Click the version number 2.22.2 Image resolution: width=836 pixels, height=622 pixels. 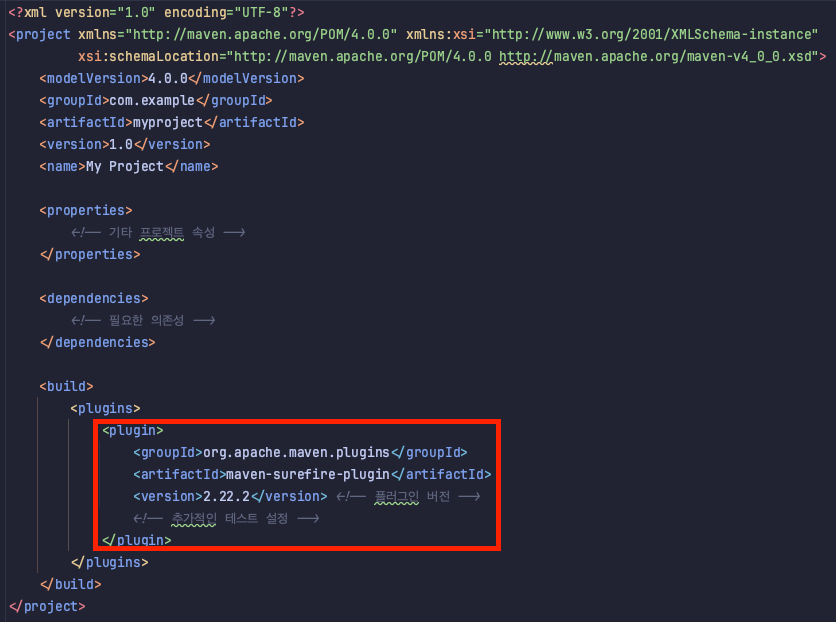[x=226, y=496]
